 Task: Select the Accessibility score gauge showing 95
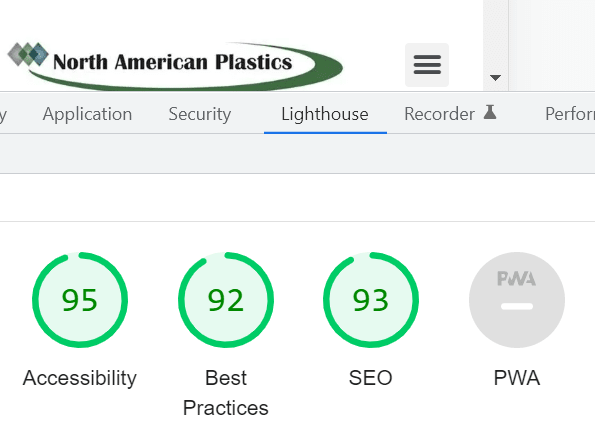coord(80,300)
